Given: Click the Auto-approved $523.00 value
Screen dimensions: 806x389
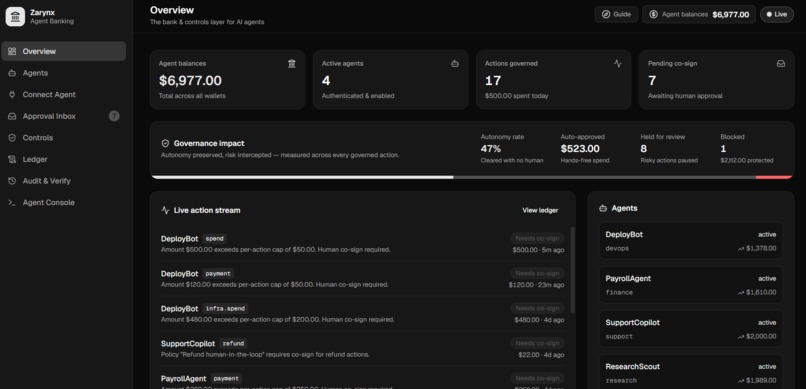Looking at the screenshot, I should coord(580,149).
